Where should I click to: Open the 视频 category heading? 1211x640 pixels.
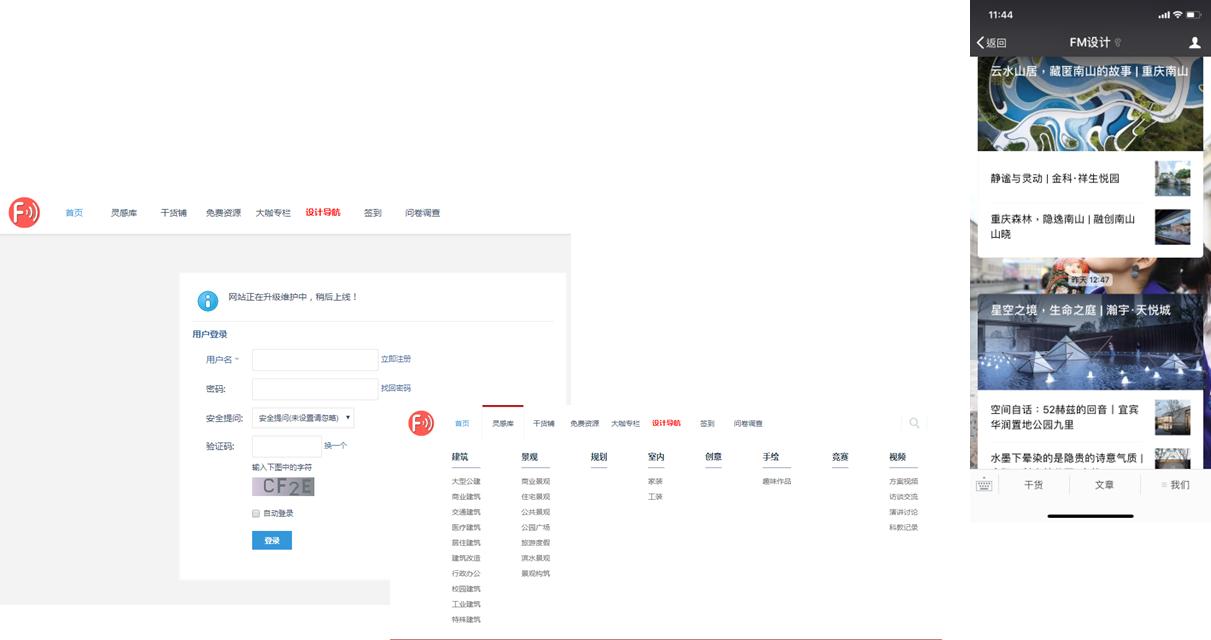897,457
